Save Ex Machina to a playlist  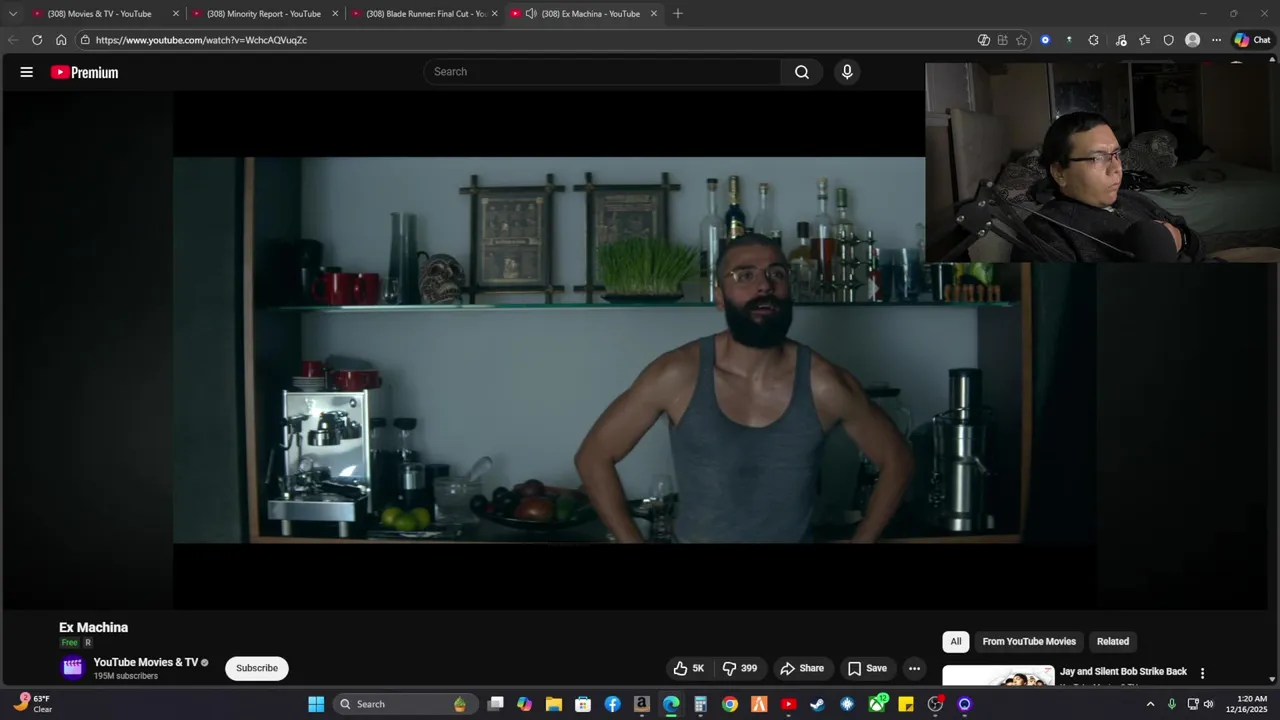[867, 668]
